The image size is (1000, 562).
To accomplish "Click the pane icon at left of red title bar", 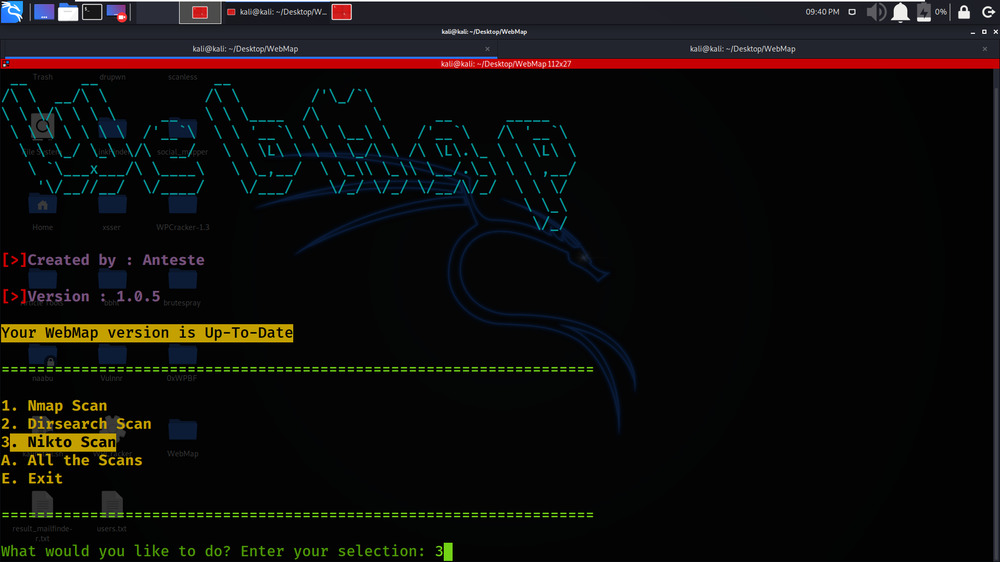I will (6, 64).
